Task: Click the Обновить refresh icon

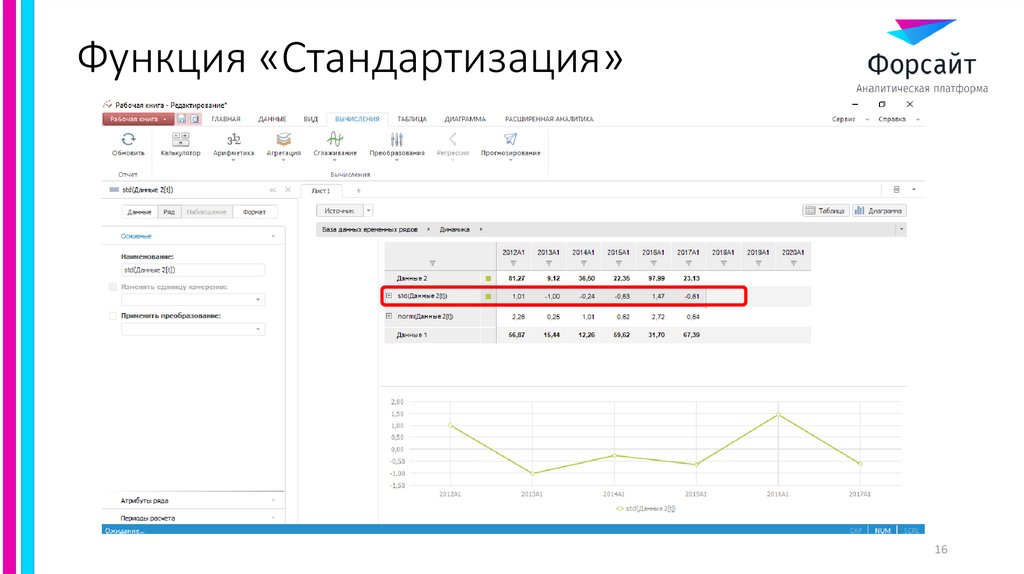Action: click(x=128, y=139)
